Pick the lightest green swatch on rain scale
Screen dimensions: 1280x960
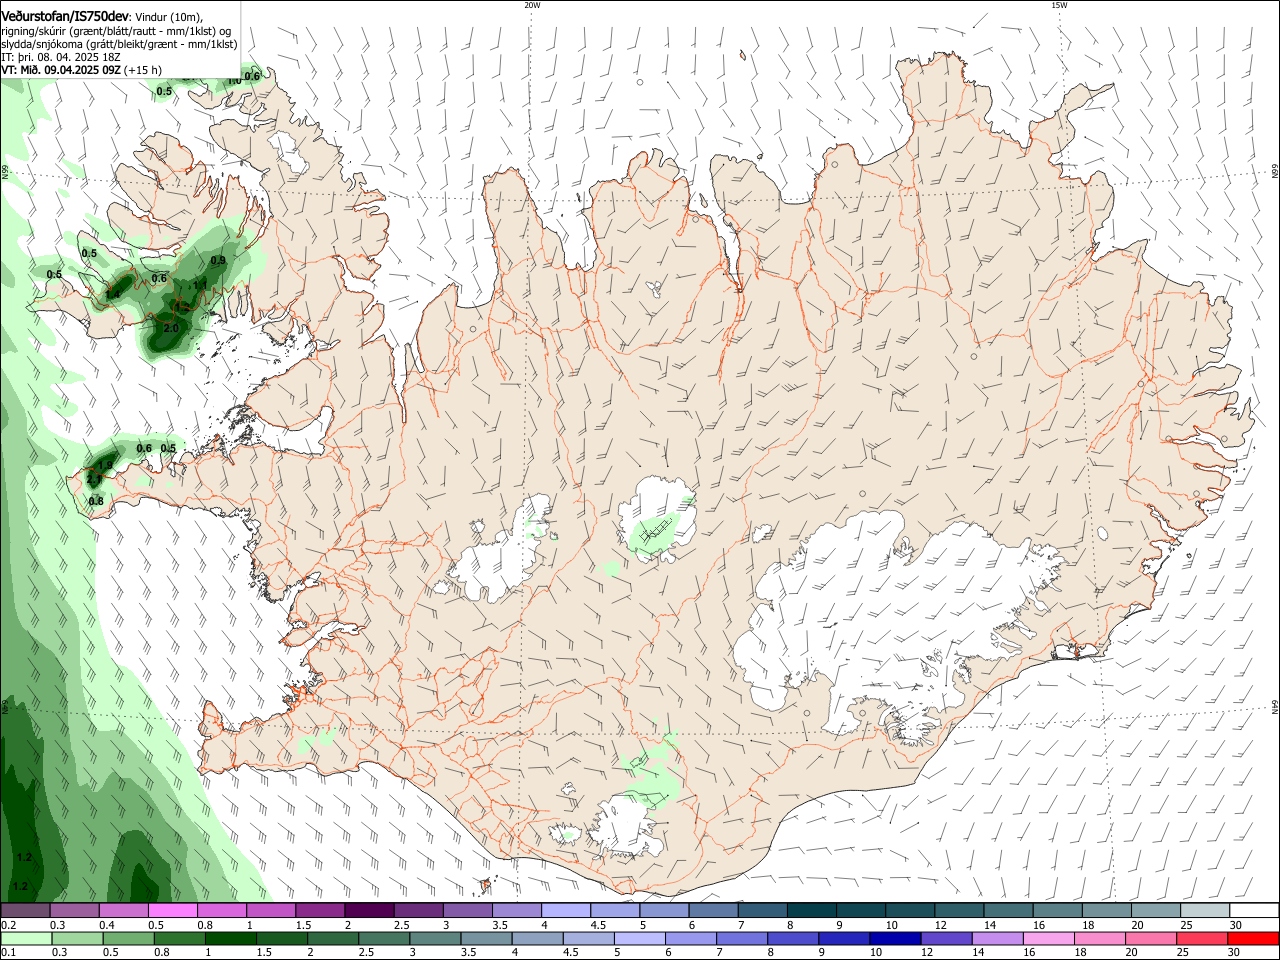click(x=26, y=938)
